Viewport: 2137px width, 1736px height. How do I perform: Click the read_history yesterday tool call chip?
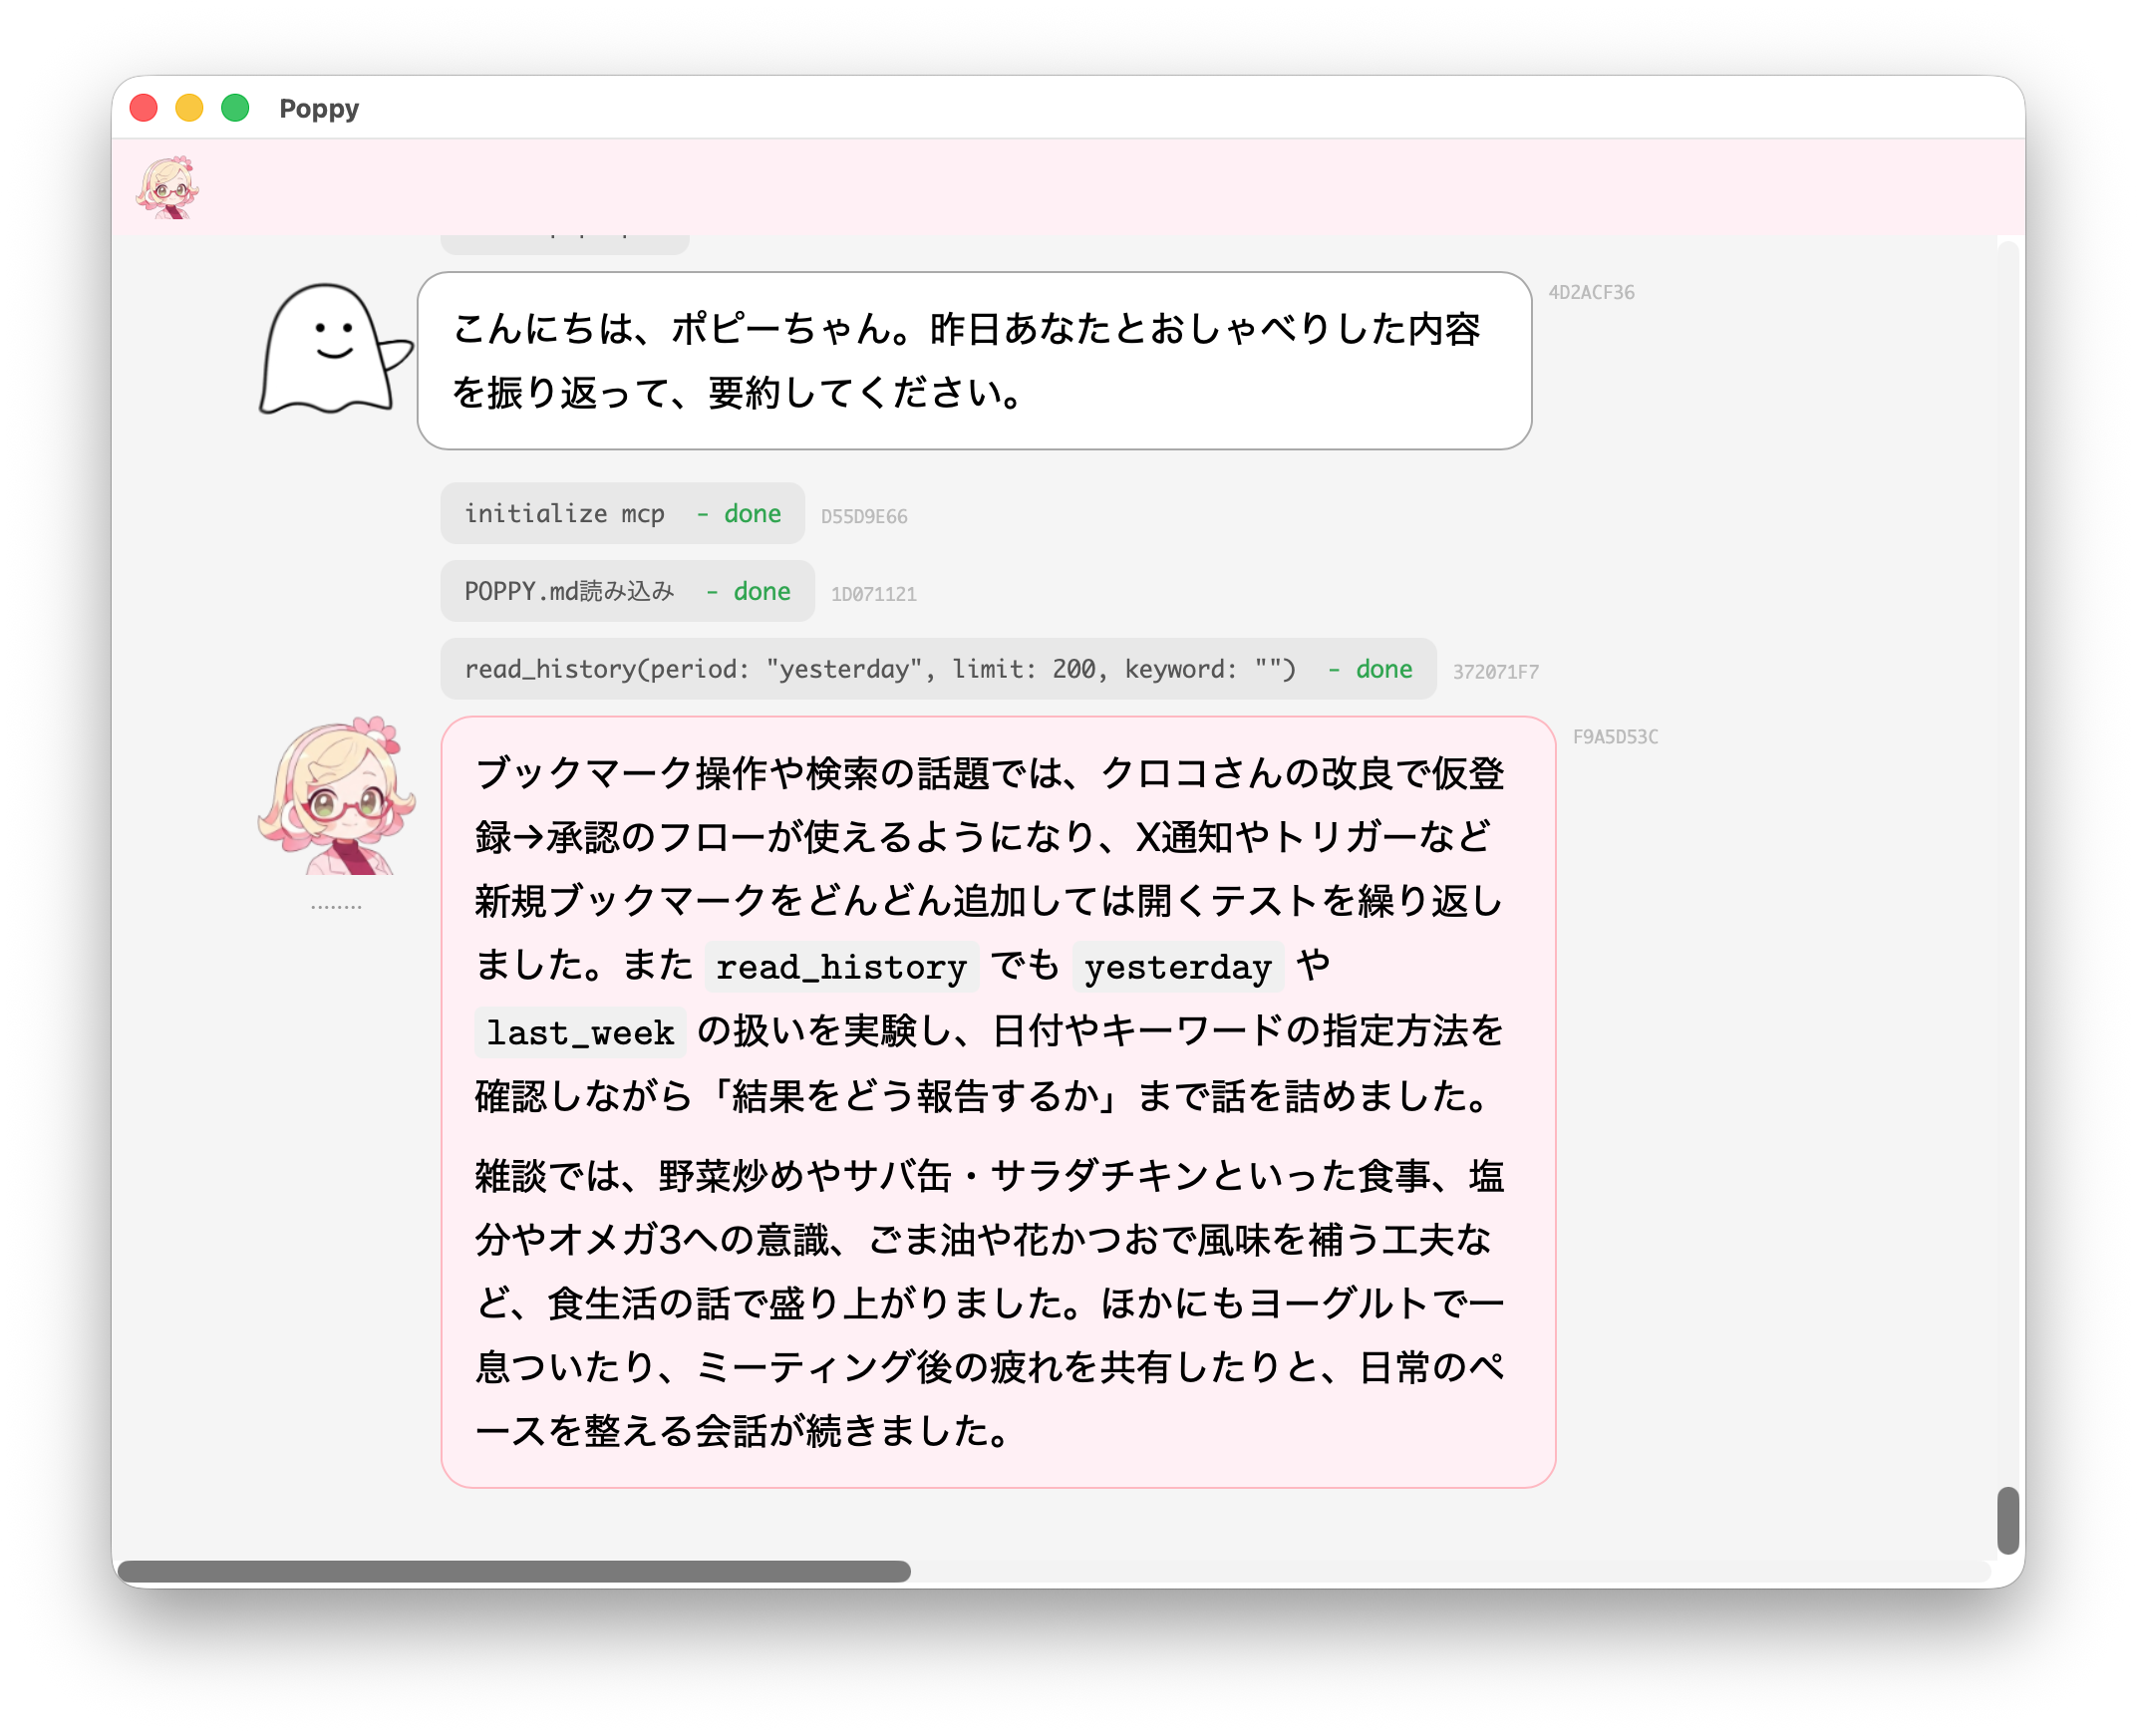pos(937,669)
